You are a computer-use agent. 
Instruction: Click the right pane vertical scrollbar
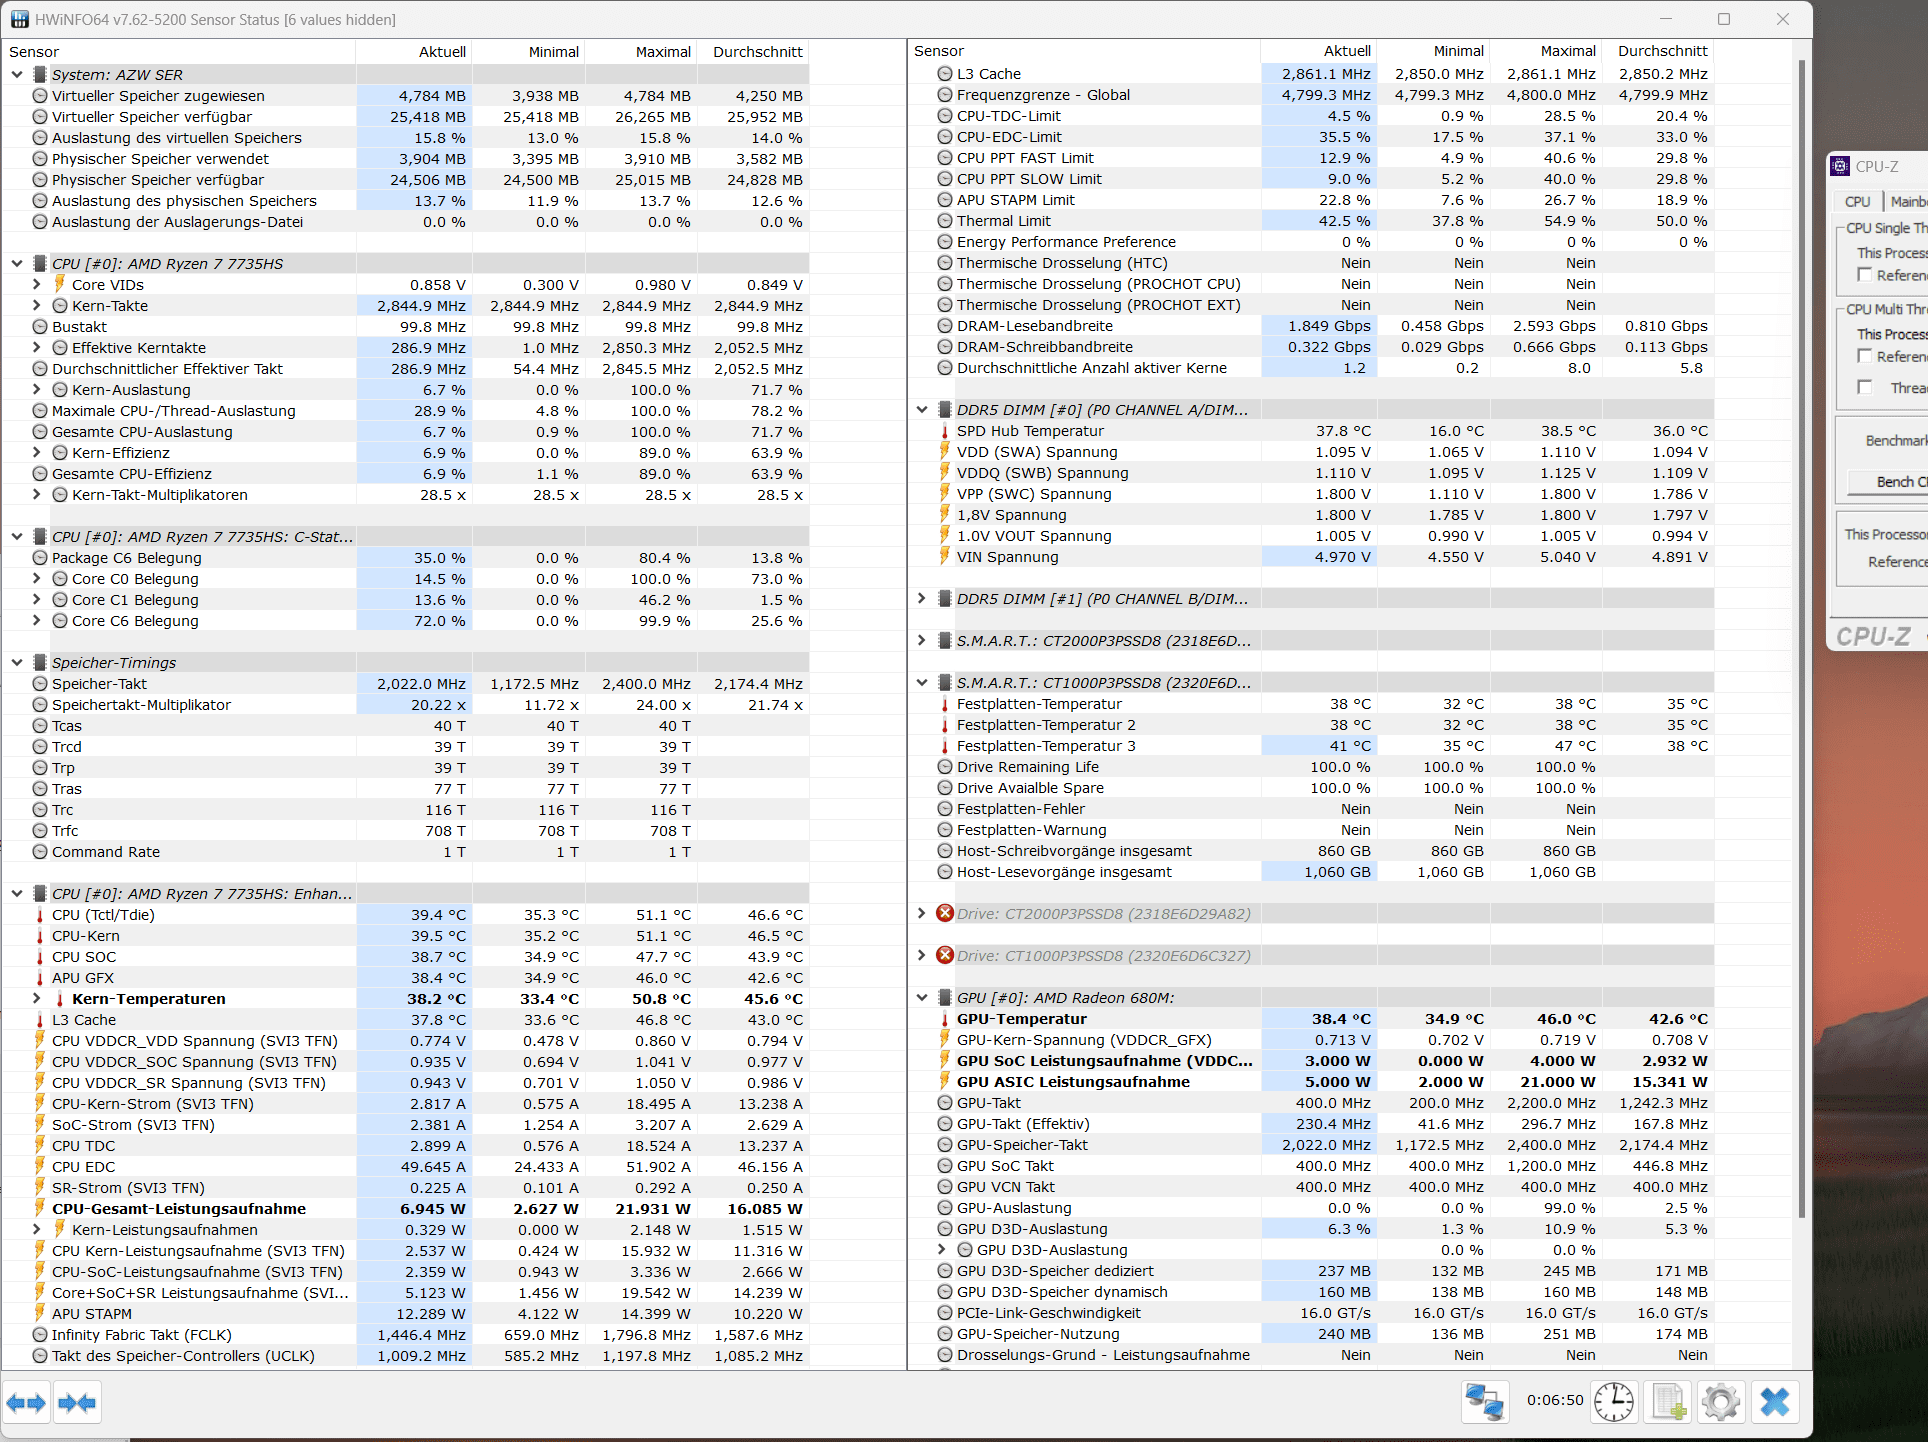[x=1802, y=640]
